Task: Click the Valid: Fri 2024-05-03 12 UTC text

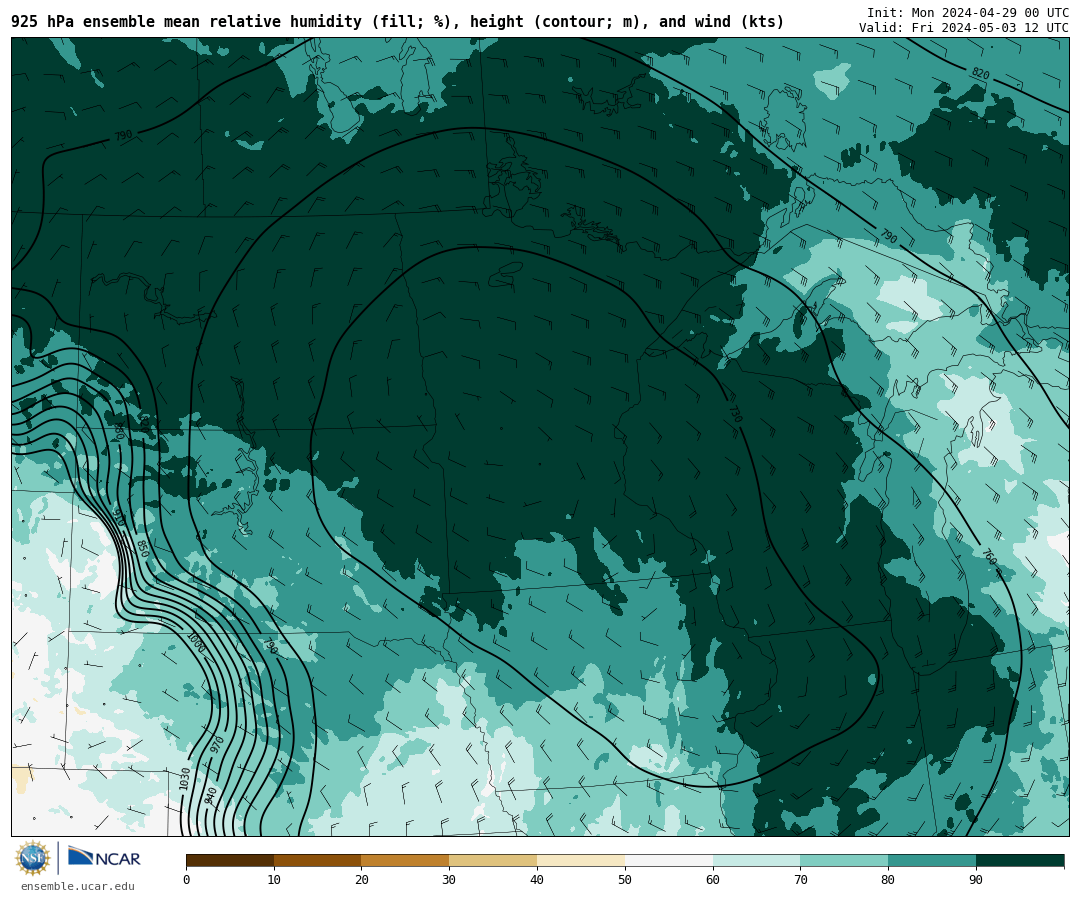Action: 964,28
